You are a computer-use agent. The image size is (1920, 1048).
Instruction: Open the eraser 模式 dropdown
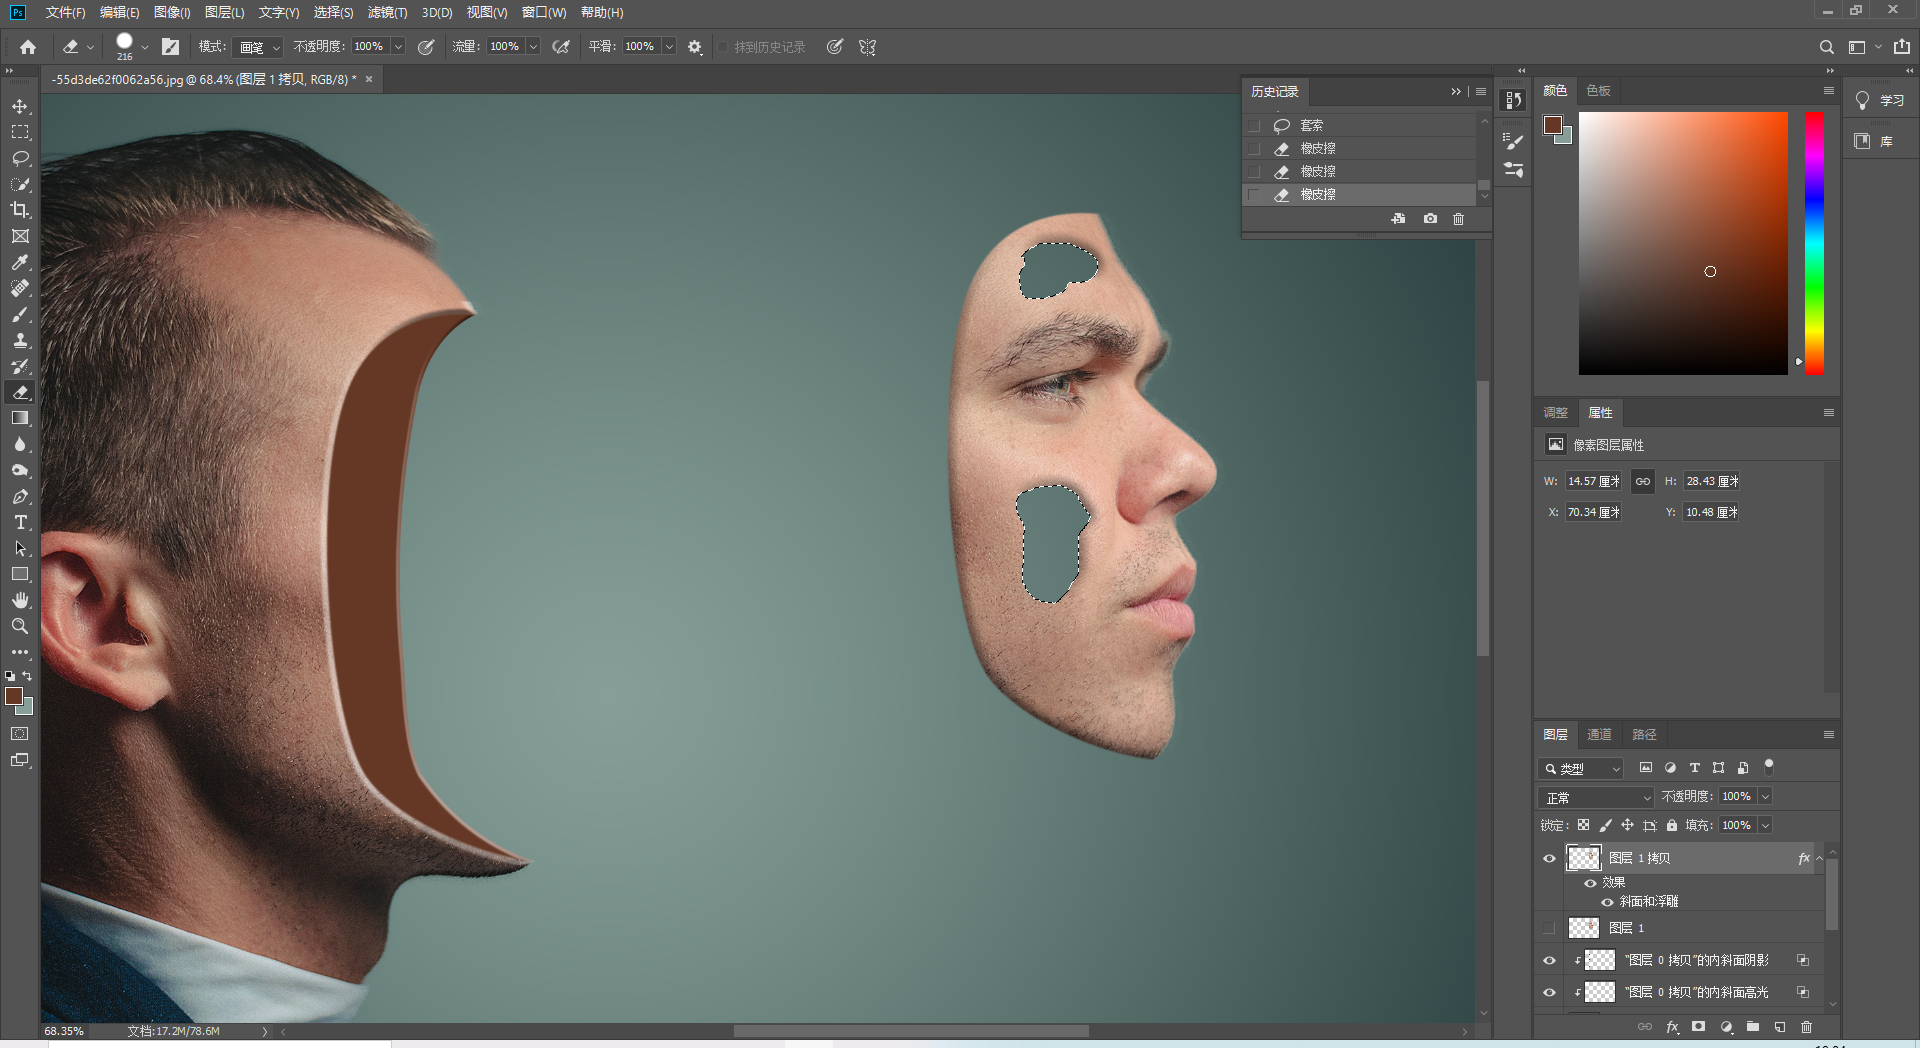pyautogui.click(x=259, y=47)
